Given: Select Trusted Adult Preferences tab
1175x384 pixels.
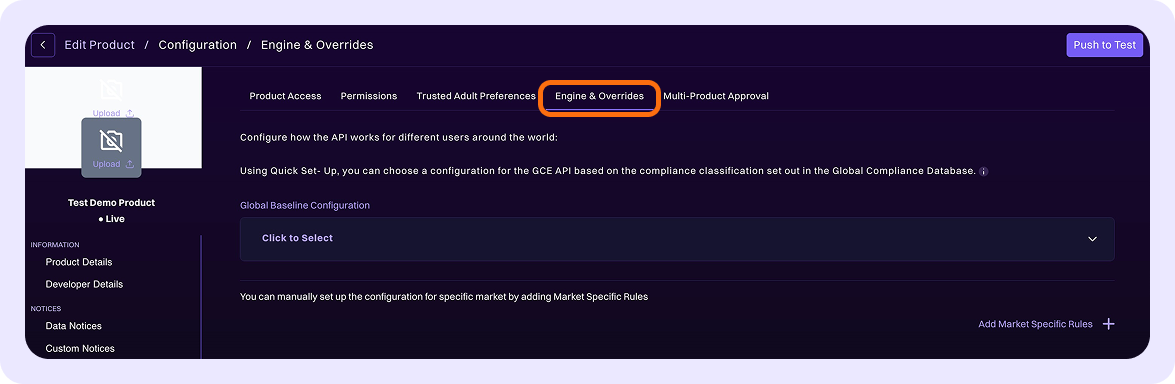Looking at the screenshot, I should 476,96.
